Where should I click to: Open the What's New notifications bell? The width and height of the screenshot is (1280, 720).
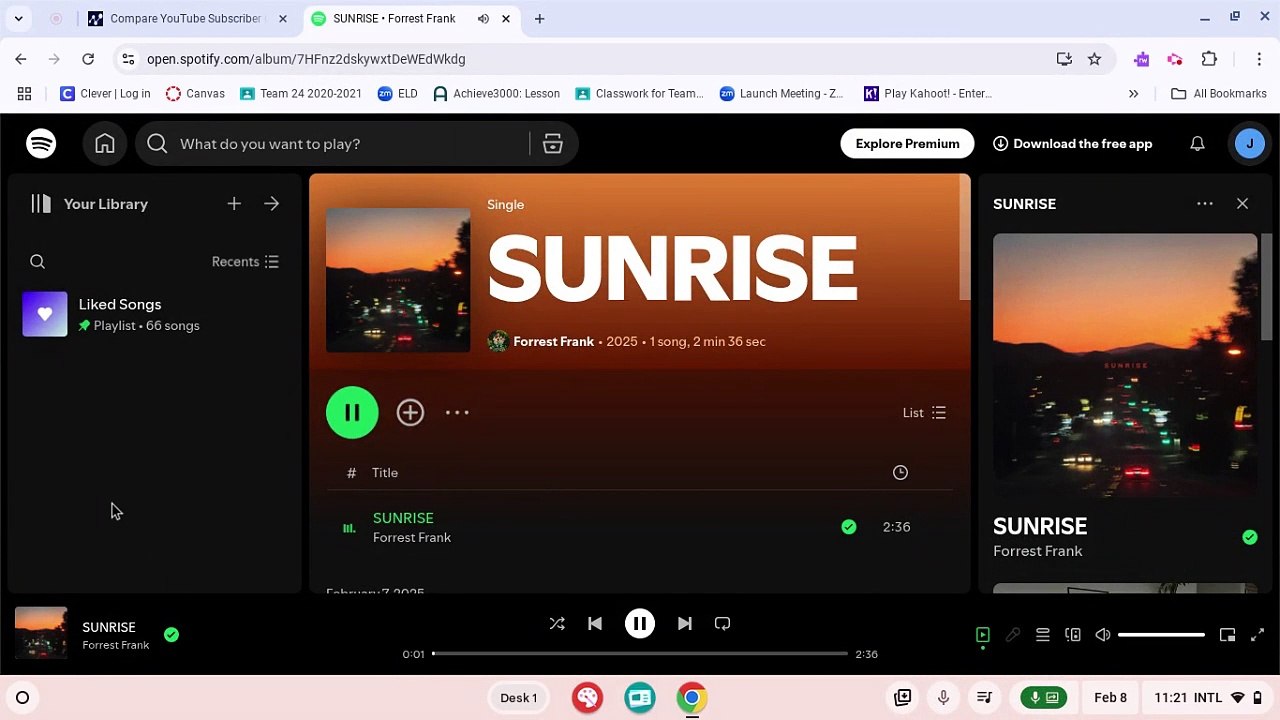1197,144
